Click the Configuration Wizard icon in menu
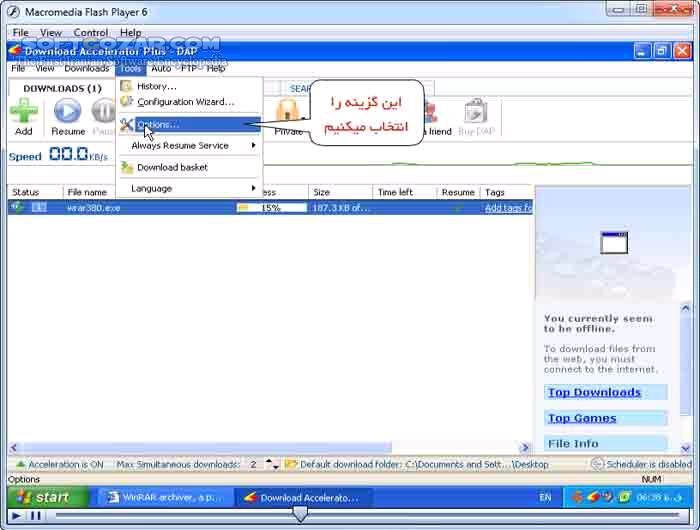The height and width of the screenshot is (530, 700). (126, 101)
